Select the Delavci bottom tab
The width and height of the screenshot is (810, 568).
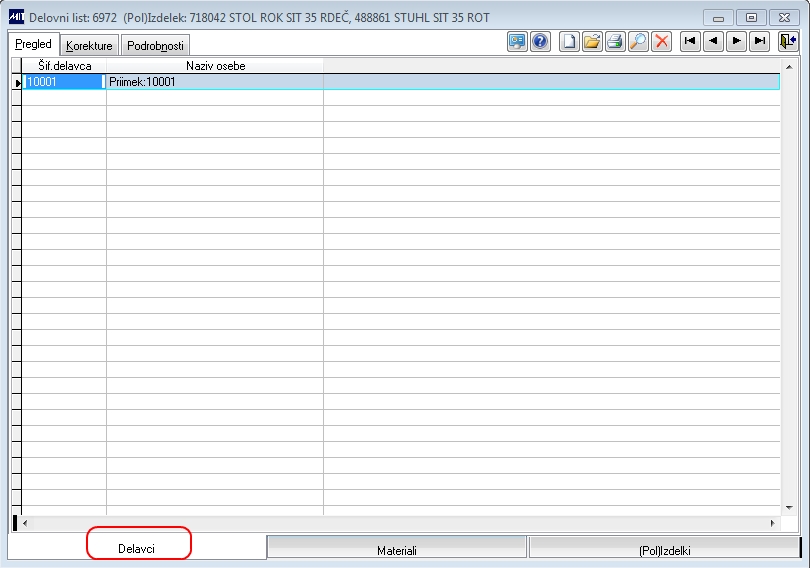point(136,548)
